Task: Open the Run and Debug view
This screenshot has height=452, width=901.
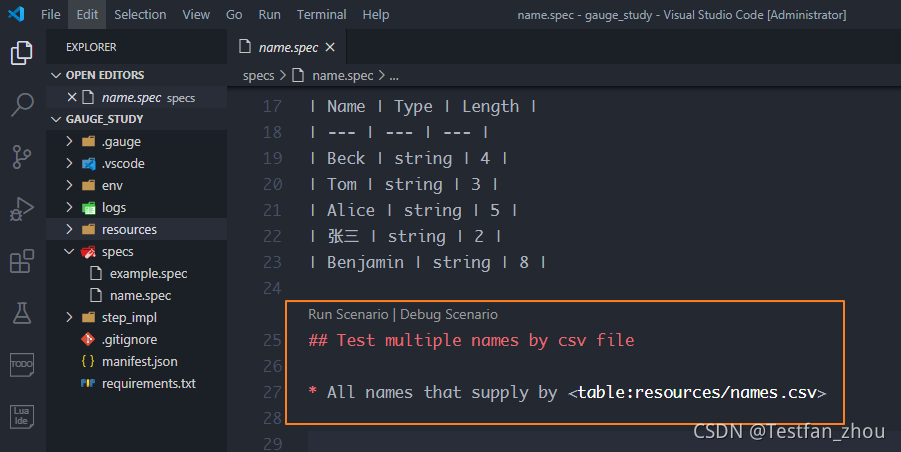Action: 22,209
